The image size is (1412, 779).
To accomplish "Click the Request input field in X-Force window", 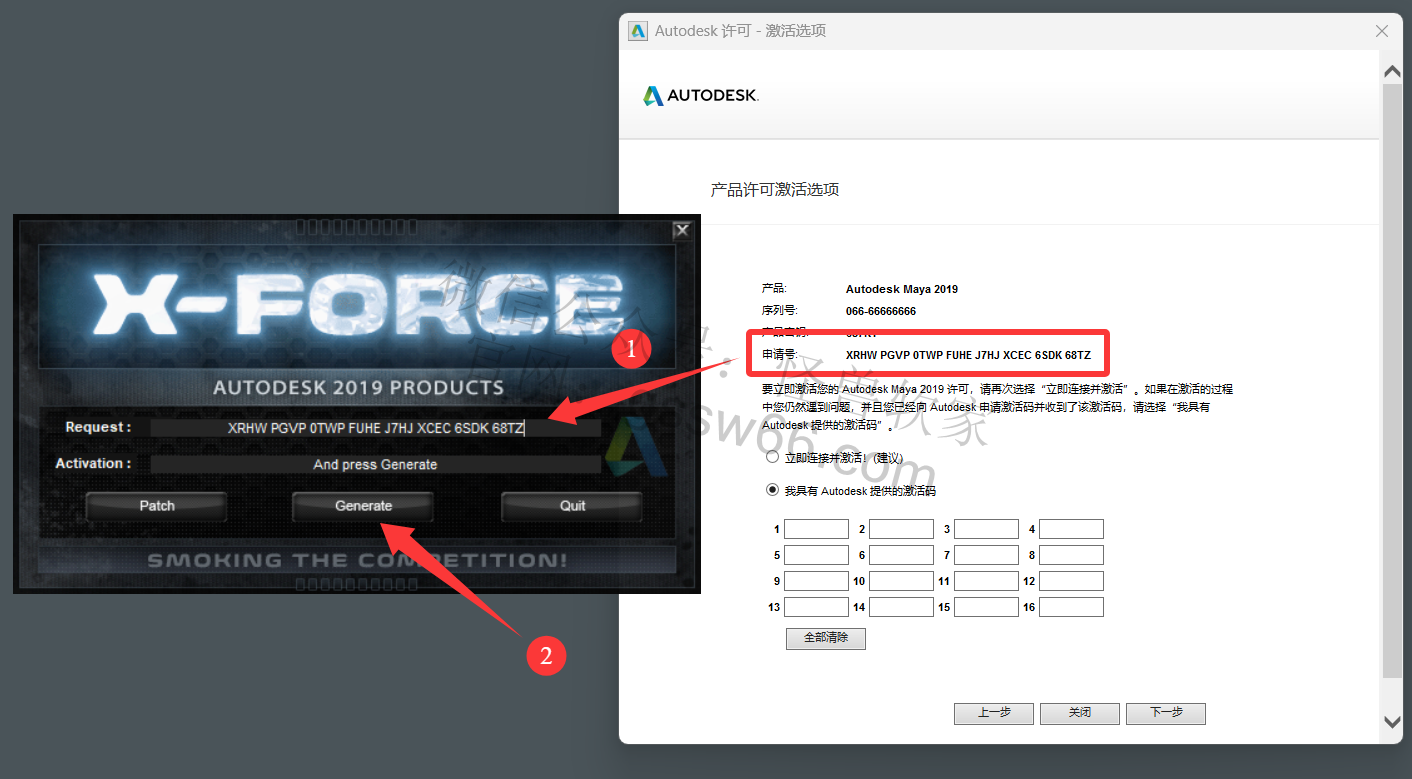I will (x=376, y=428).
